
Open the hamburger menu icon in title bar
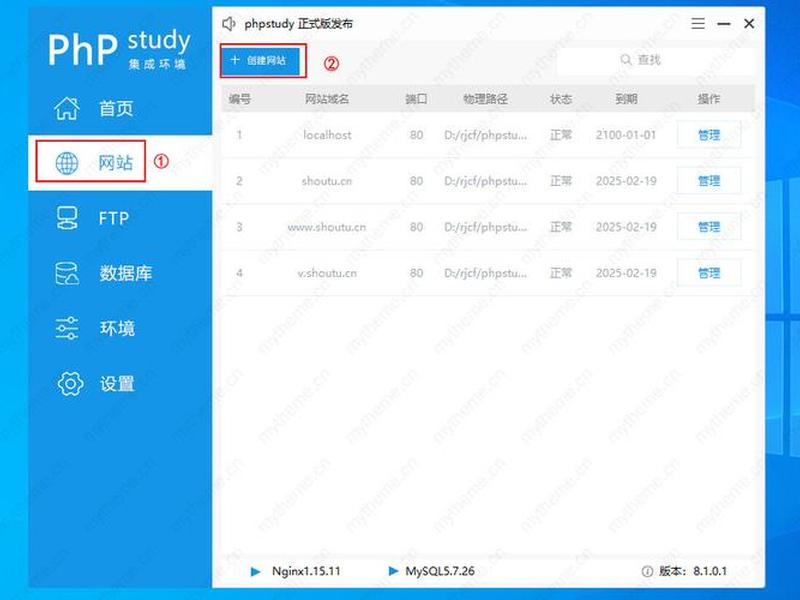pos(698,23)
